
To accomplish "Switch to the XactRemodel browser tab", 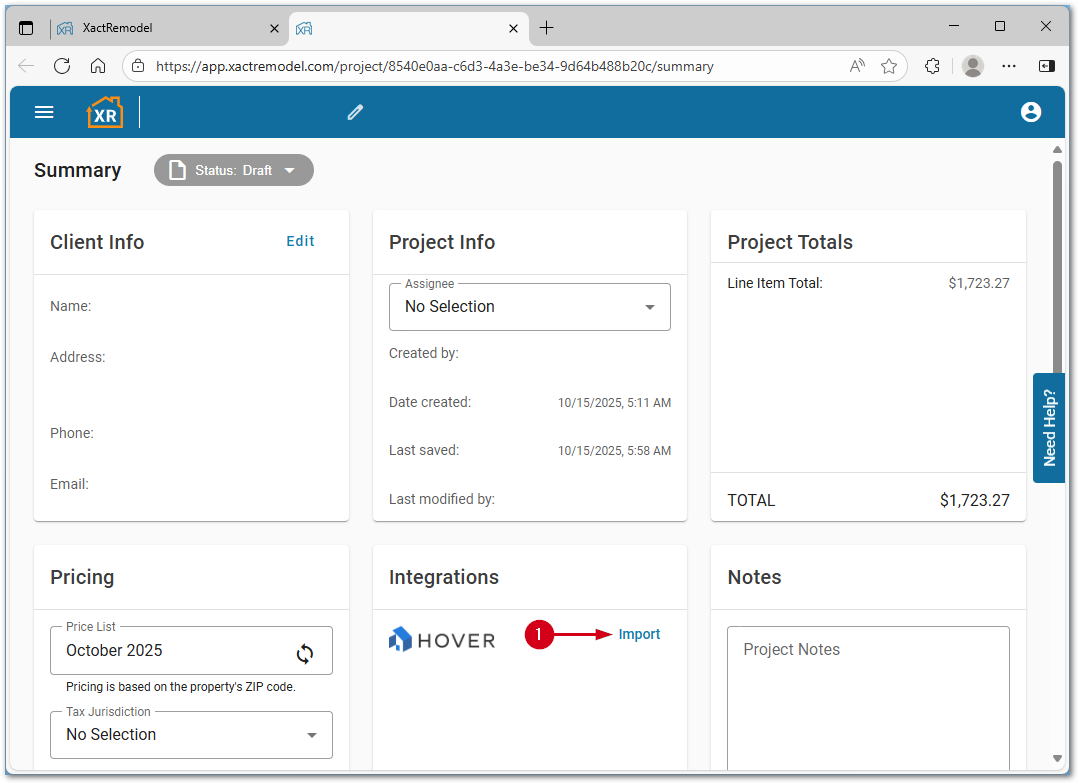I will click(164, 28).
